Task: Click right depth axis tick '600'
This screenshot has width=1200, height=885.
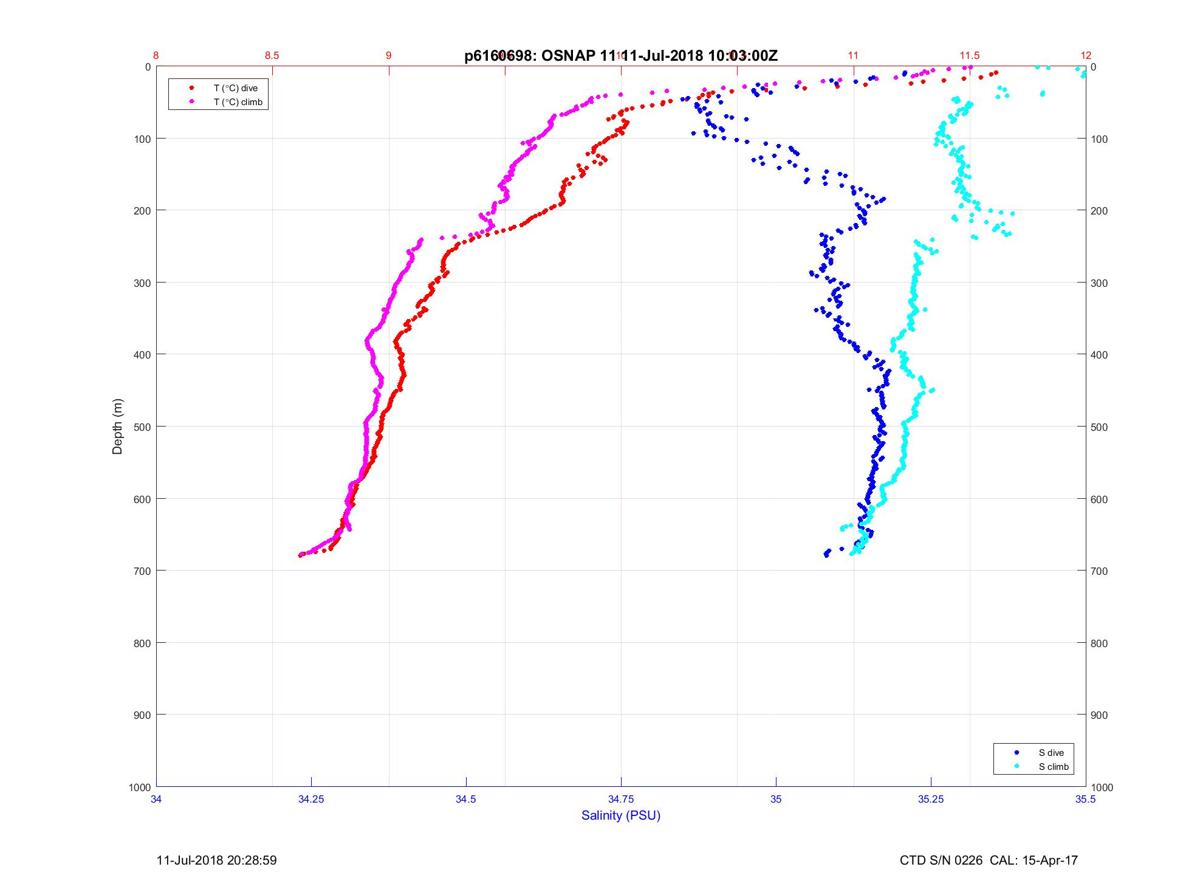Action: tap(1100, 499)
